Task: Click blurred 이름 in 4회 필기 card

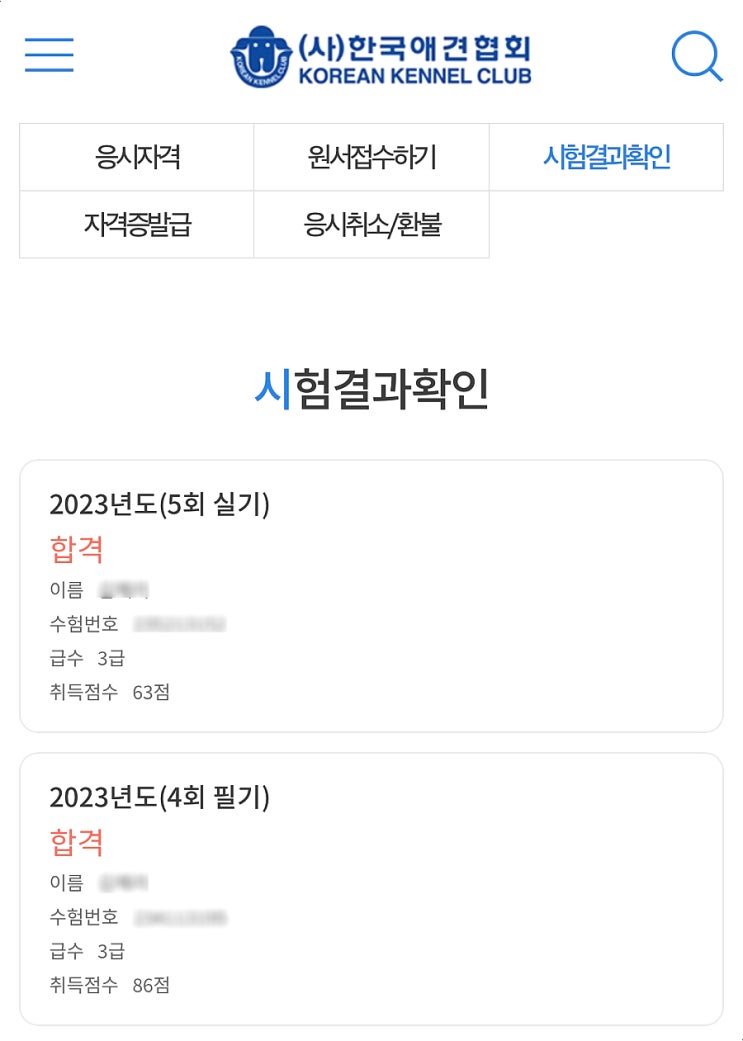Action: pos(124,882)
